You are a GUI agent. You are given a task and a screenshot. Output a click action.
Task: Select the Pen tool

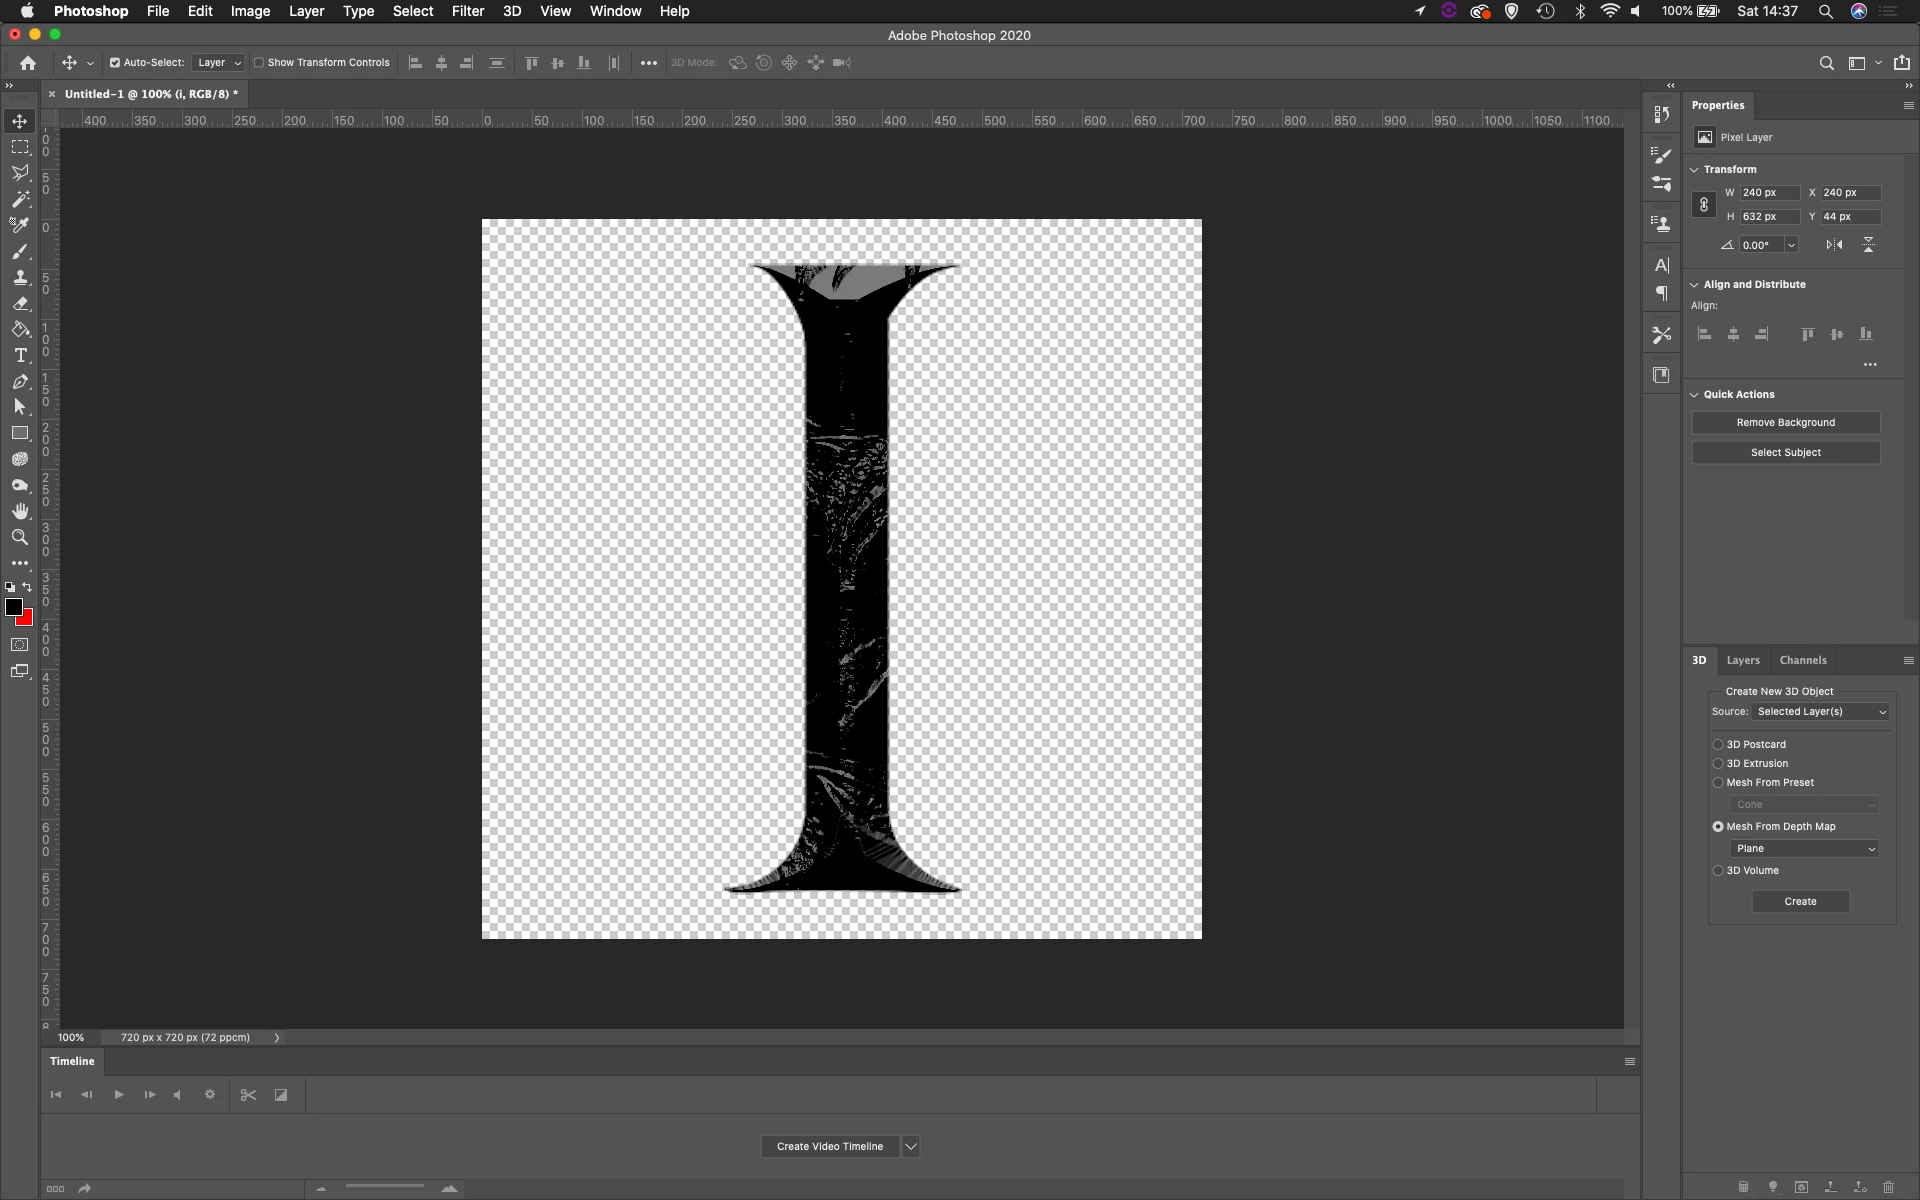pyautogui.click(x=20, y=381)
